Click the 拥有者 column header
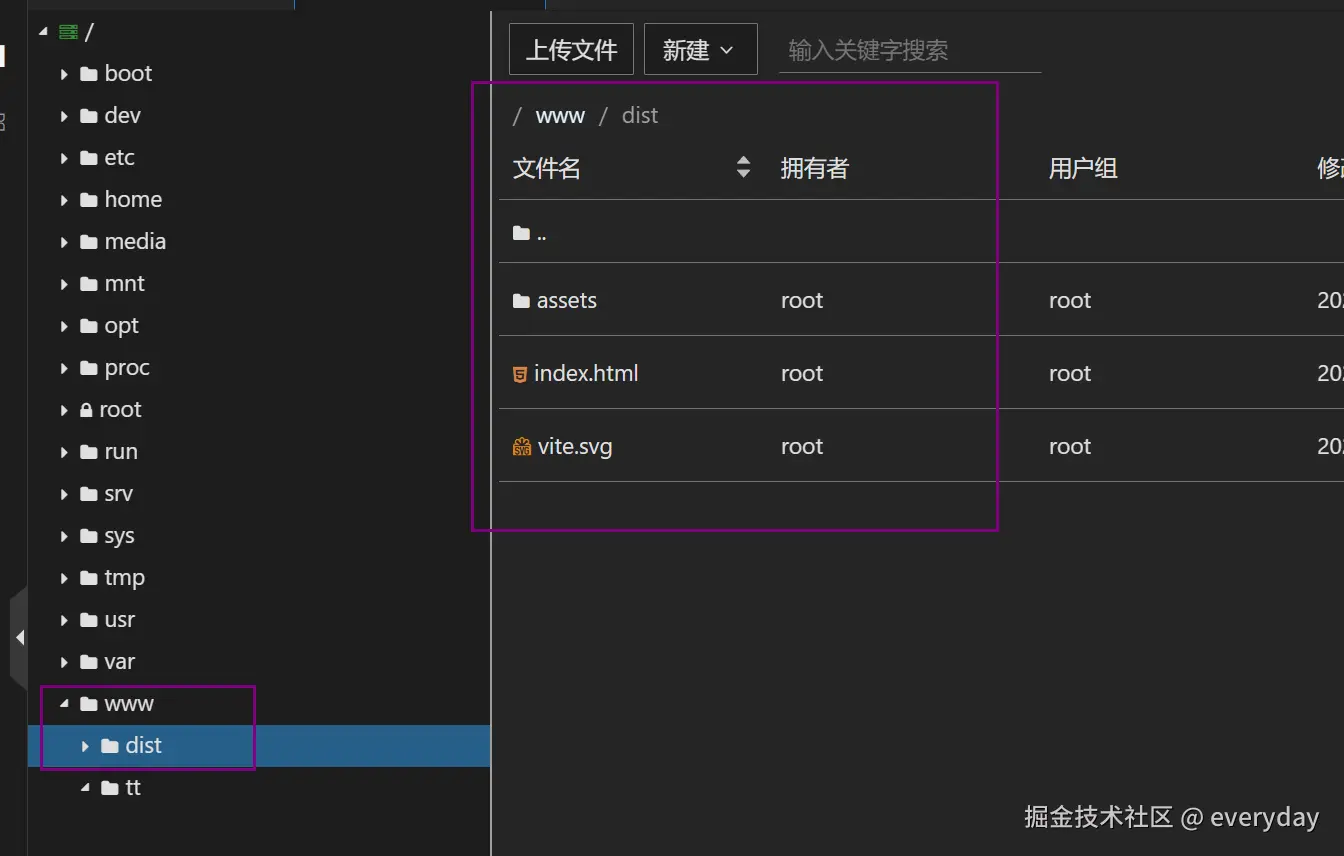 click(814, 168)
